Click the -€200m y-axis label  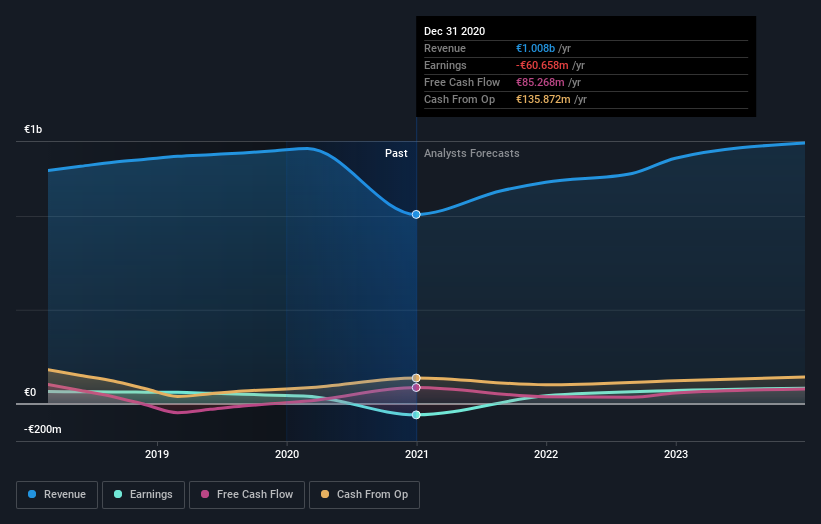(43, 429)
